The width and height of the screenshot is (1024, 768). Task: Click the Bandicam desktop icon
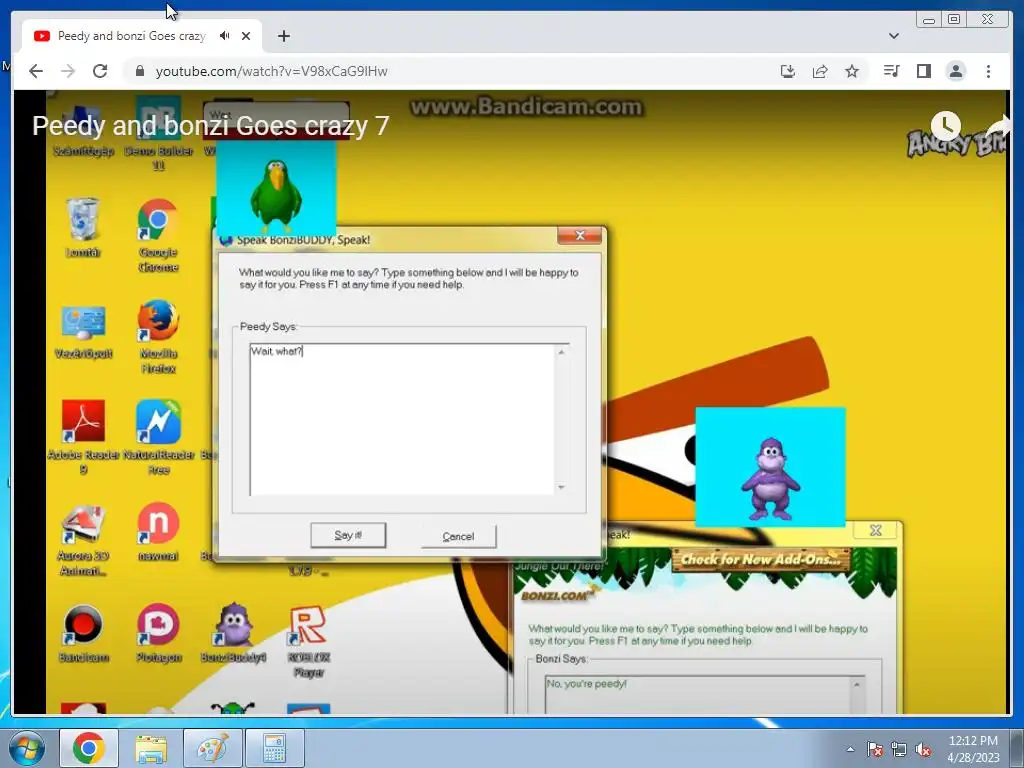pyautogui.click(x=83, y=633)
